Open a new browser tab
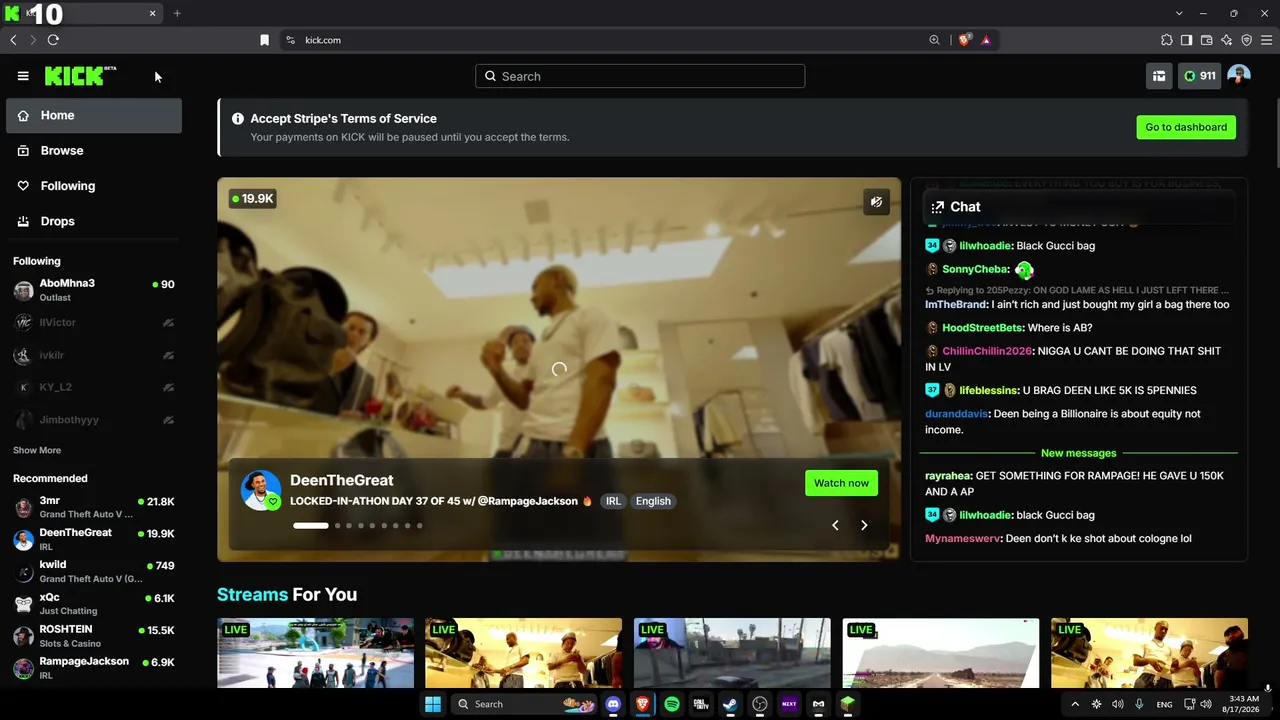This screenshot has width=1280, height=720. tap(177, 13)
